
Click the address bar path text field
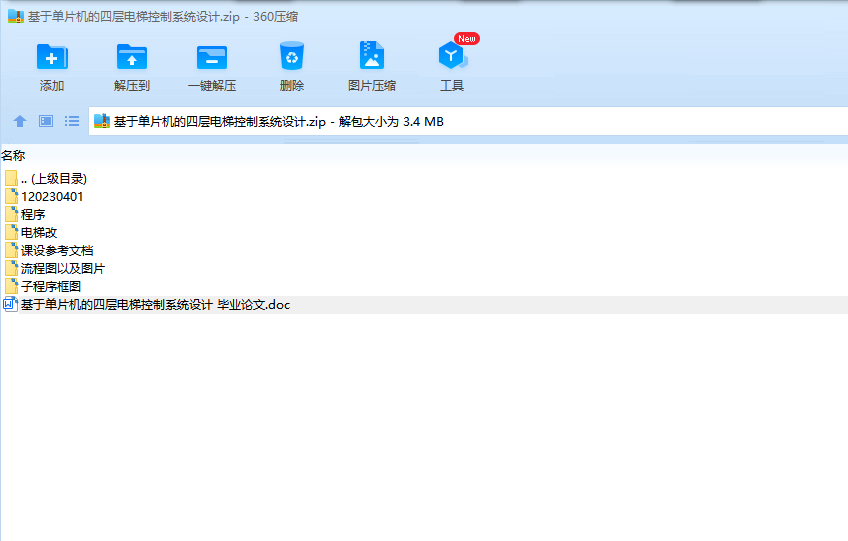pyautogui.click(x=468, y=121)
